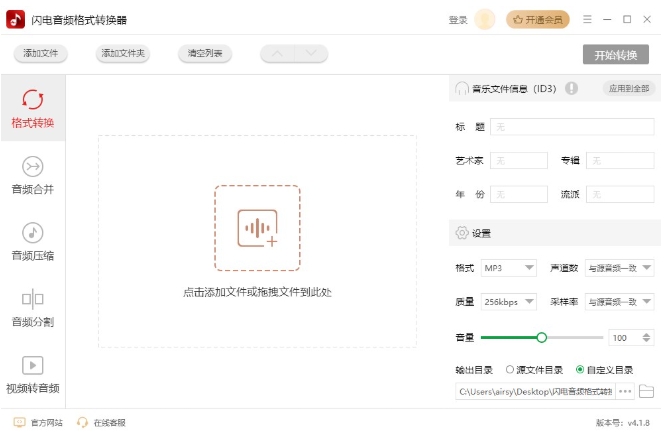The width and height of the screenshot is (669, 440).
Task: Click the user avatar icon
Action: 485,19
